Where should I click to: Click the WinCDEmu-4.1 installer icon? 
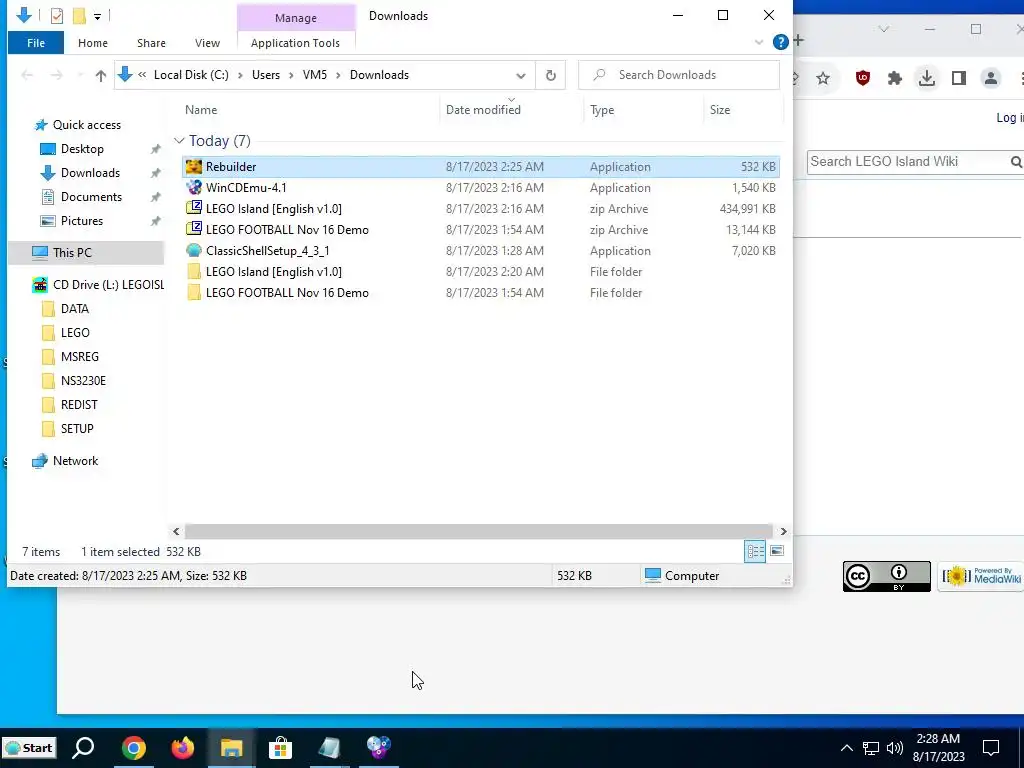(x=194, y=187)
